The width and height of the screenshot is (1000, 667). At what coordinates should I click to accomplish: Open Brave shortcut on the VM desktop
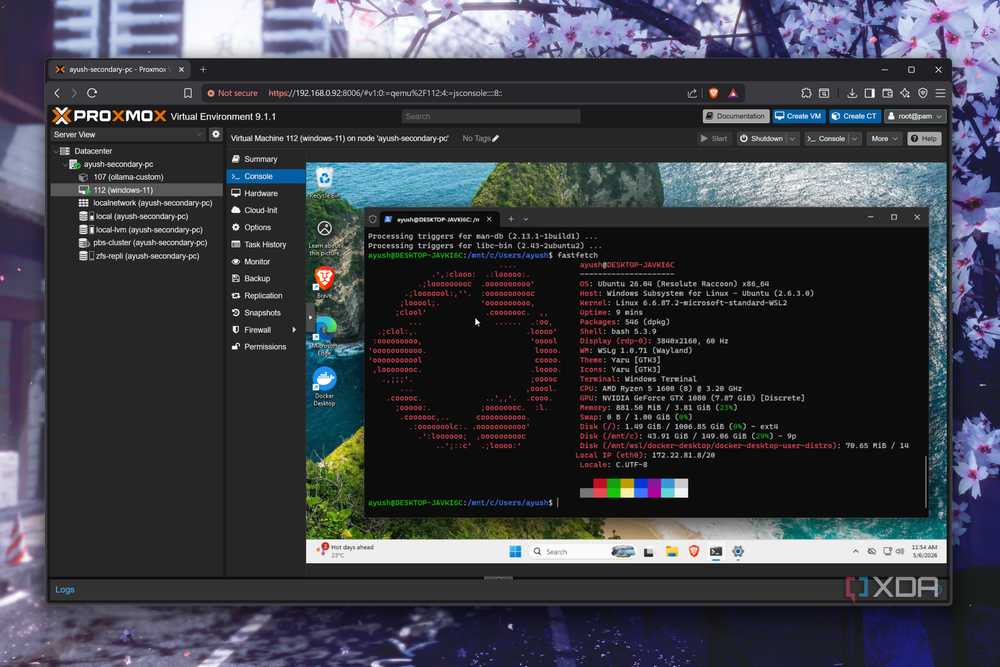[x=324, y=282]
